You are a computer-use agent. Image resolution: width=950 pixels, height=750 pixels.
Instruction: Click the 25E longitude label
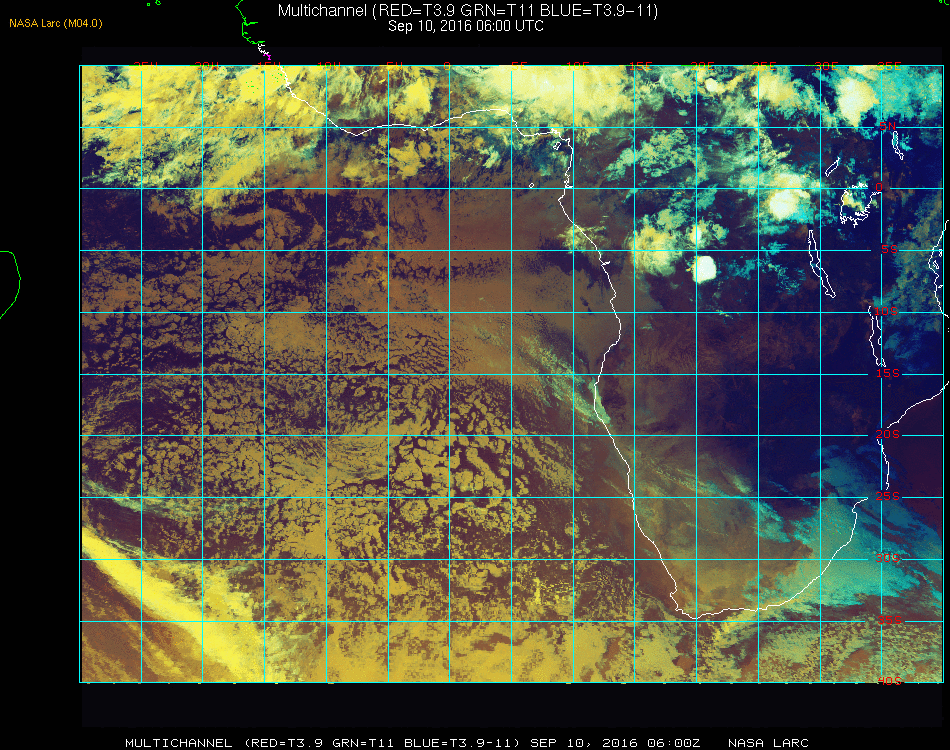coord(764,66)
